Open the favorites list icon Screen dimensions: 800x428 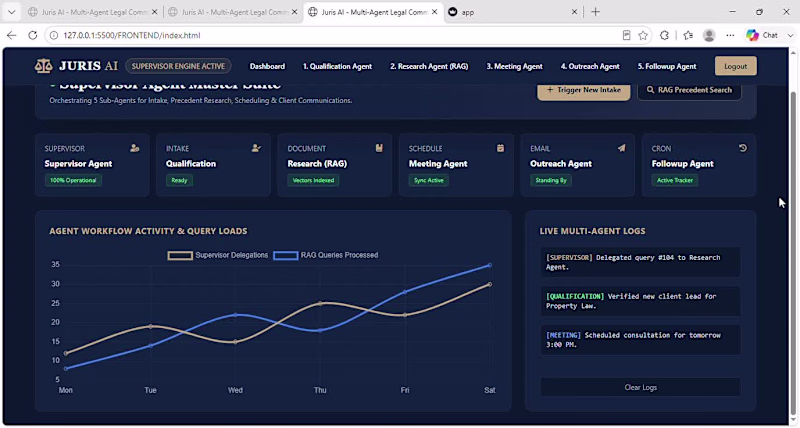coord(688,35)
